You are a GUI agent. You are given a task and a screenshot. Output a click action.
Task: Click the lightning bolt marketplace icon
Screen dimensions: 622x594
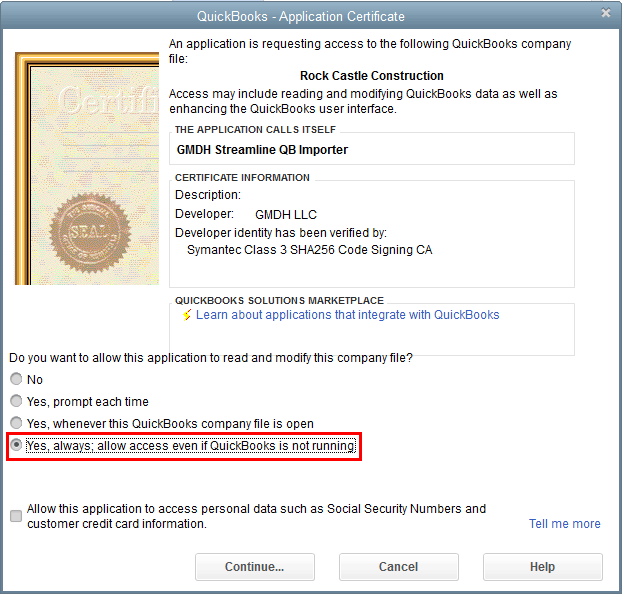coord(186,315)
